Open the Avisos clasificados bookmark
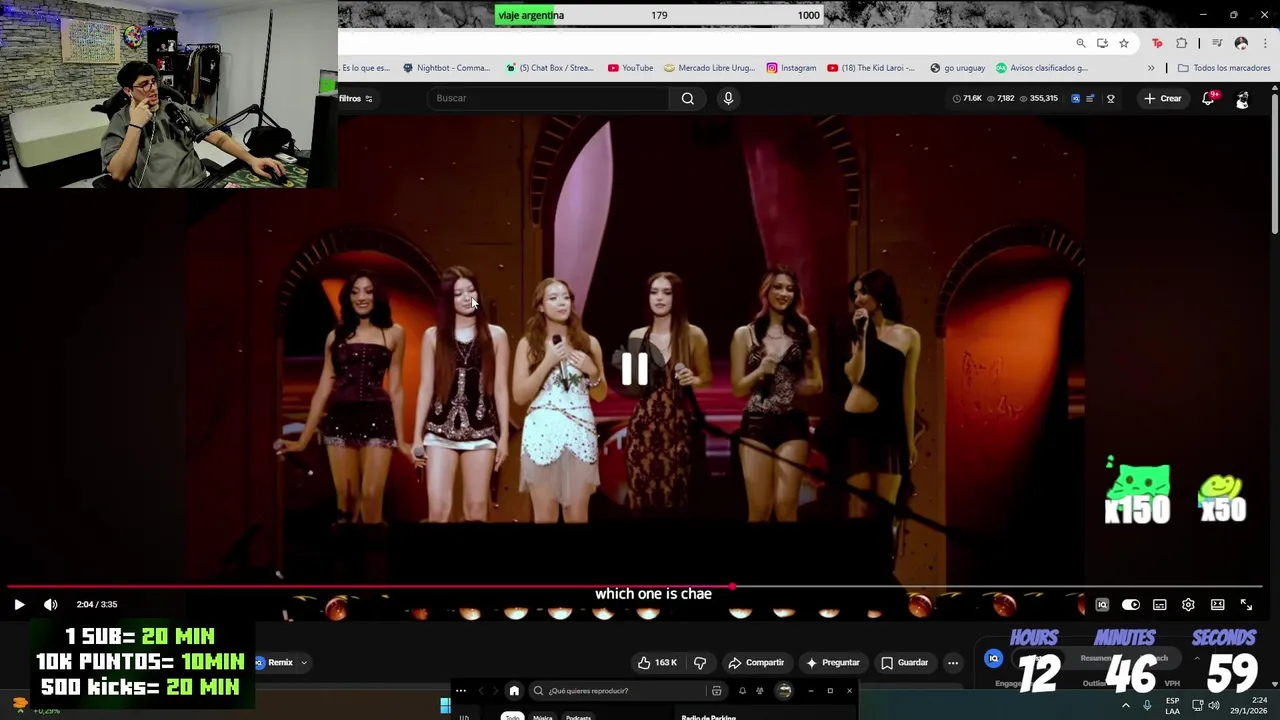The height and width of the screenshot is (720, 1280). point(1041,68)
